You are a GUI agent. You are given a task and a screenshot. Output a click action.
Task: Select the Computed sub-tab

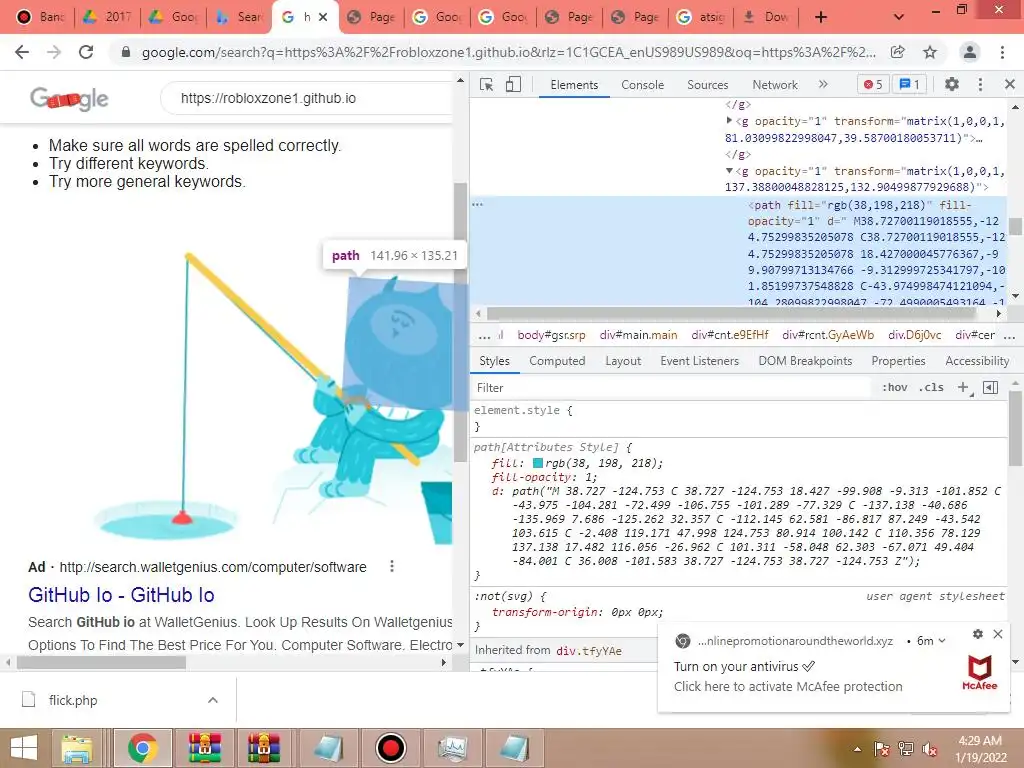tap(557, 361)
